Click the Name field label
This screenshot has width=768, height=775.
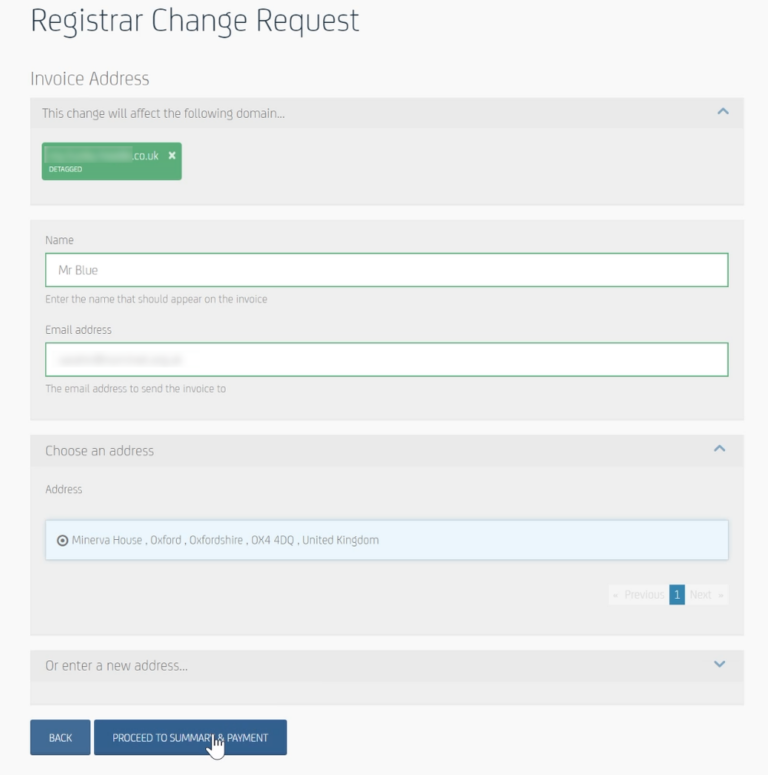(x=59, y=240)
